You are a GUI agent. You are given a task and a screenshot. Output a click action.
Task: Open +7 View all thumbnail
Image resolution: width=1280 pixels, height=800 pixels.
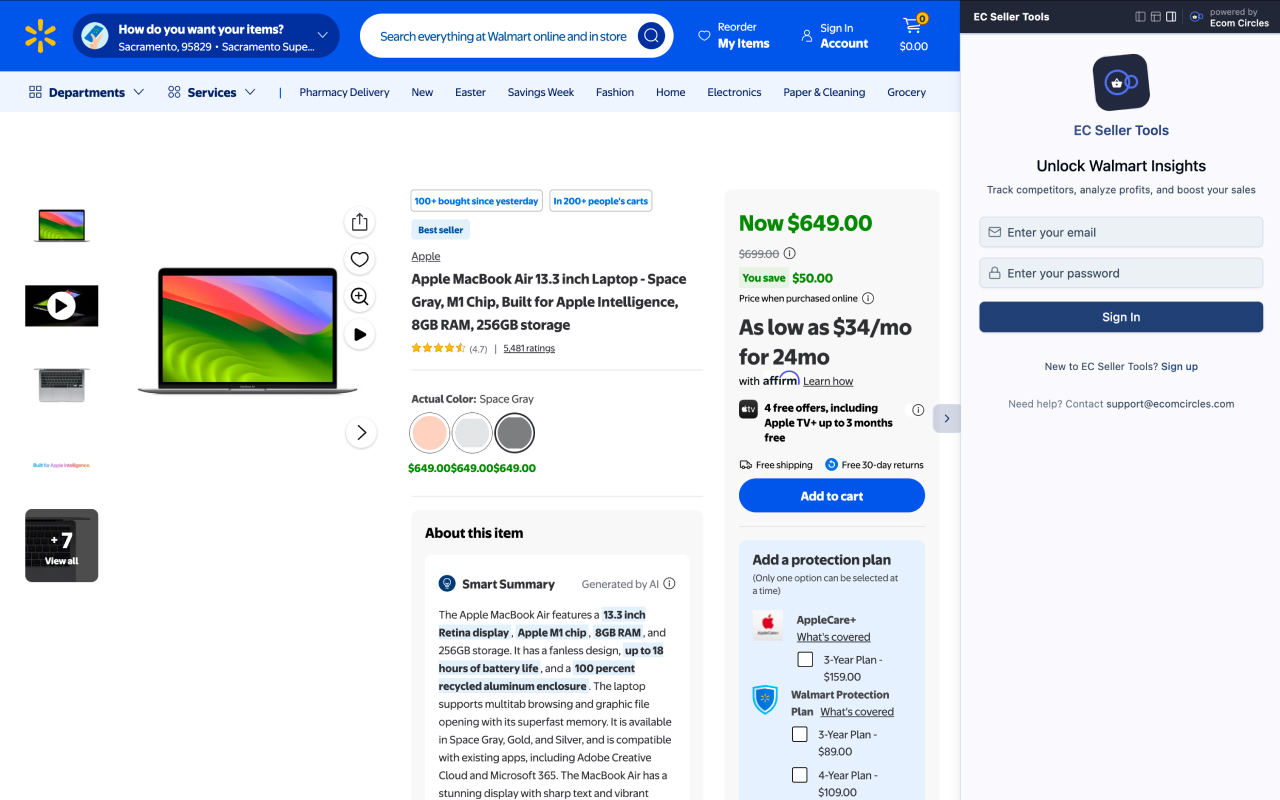click(x=62, y=545)
